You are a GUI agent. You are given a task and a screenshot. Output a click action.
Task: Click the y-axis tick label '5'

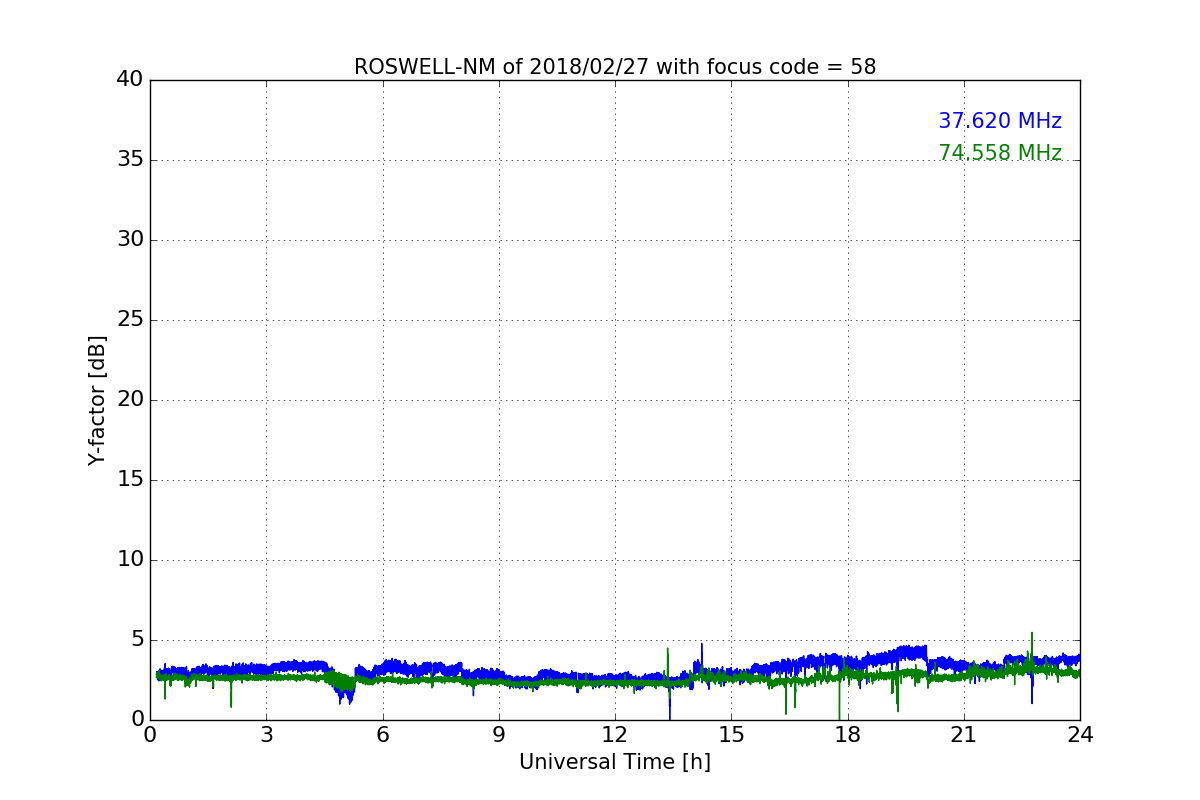tap(137, 639)
